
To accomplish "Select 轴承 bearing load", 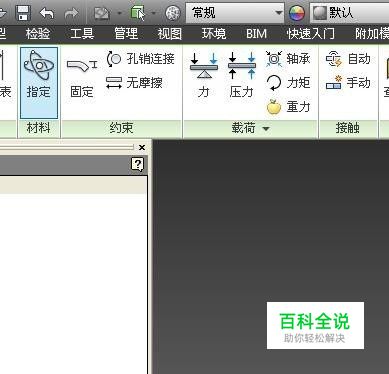I will (288, 59).
